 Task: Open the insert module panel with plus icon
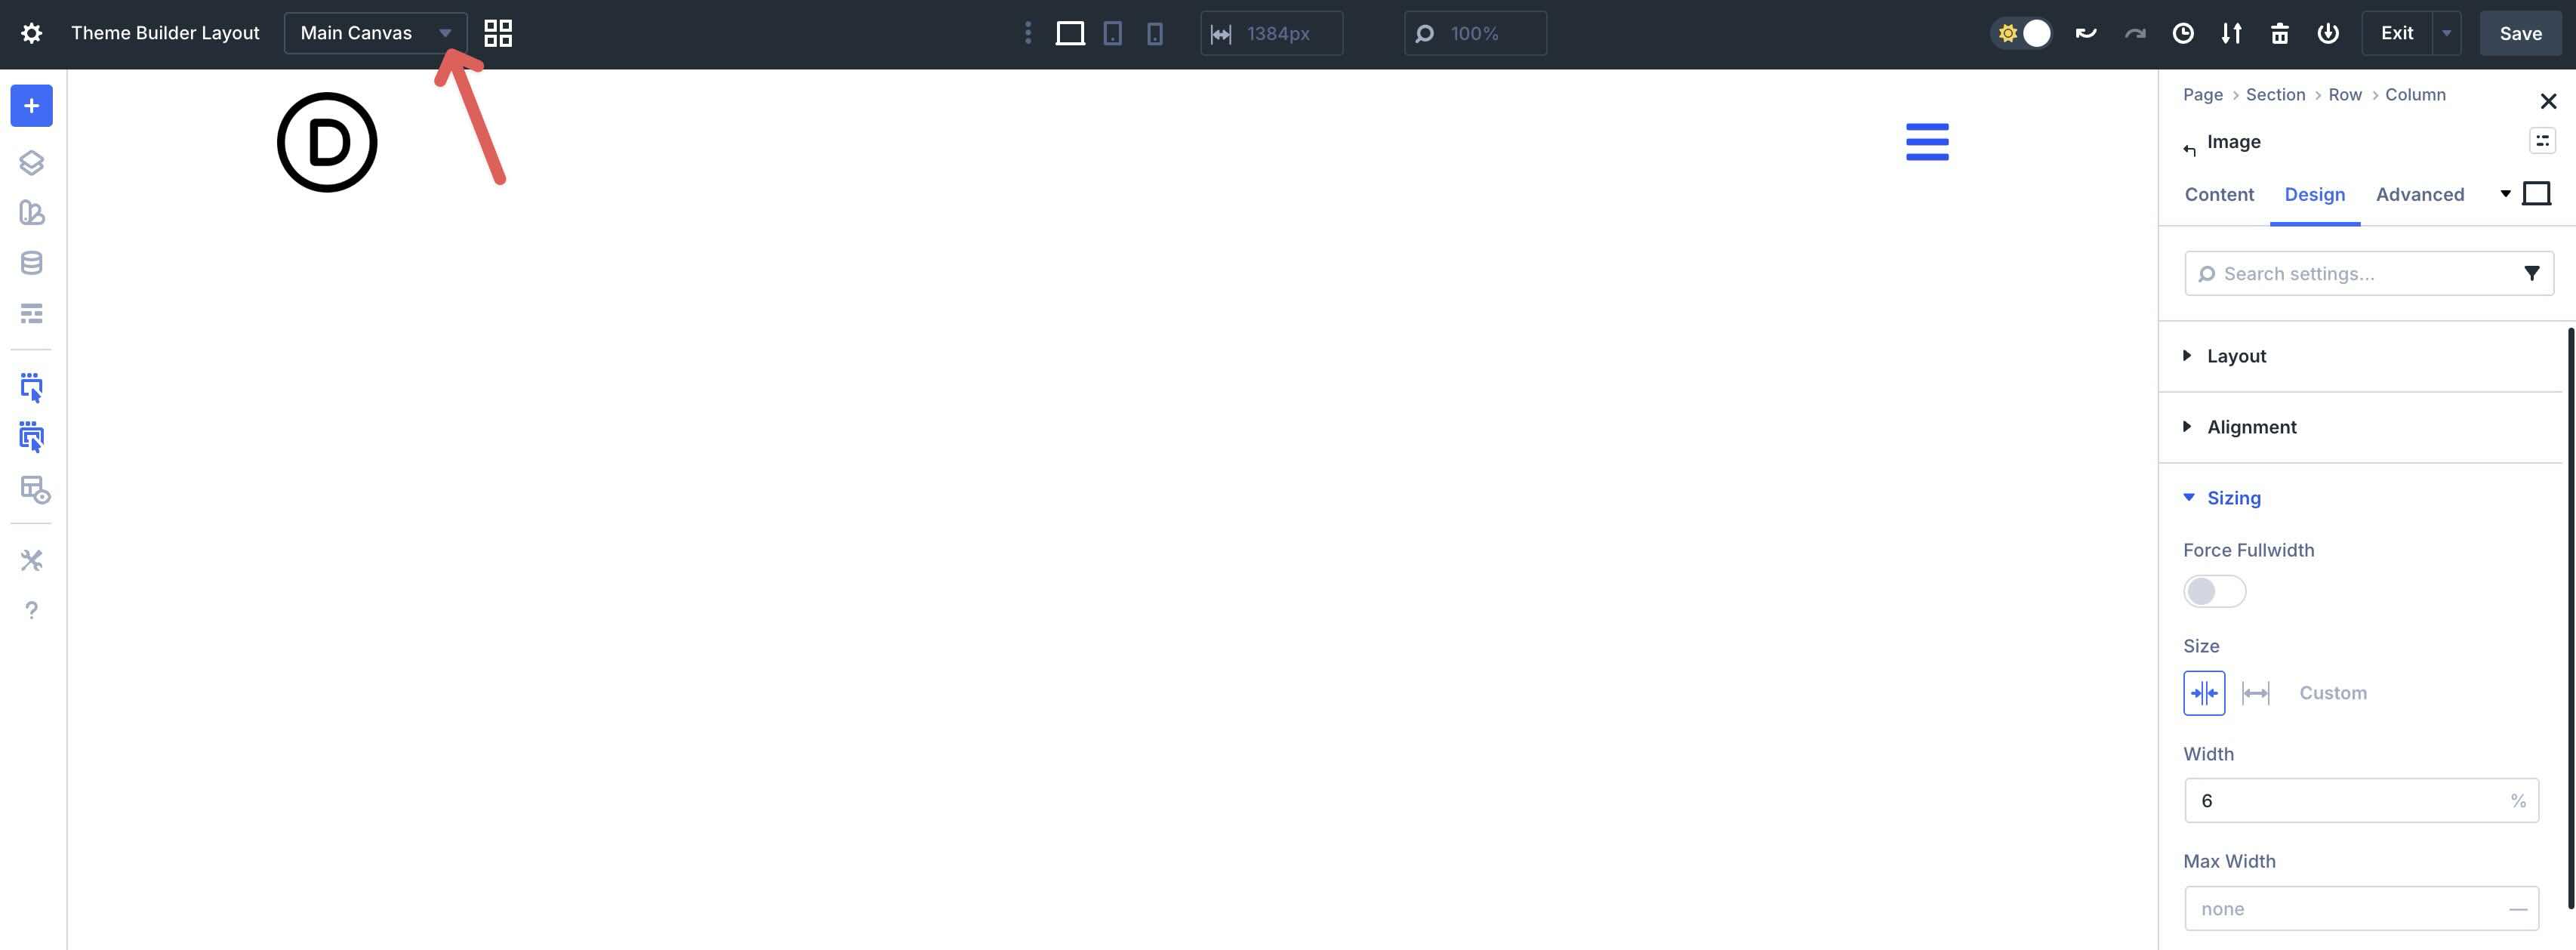pyautogui.click(x=31, y=105)
